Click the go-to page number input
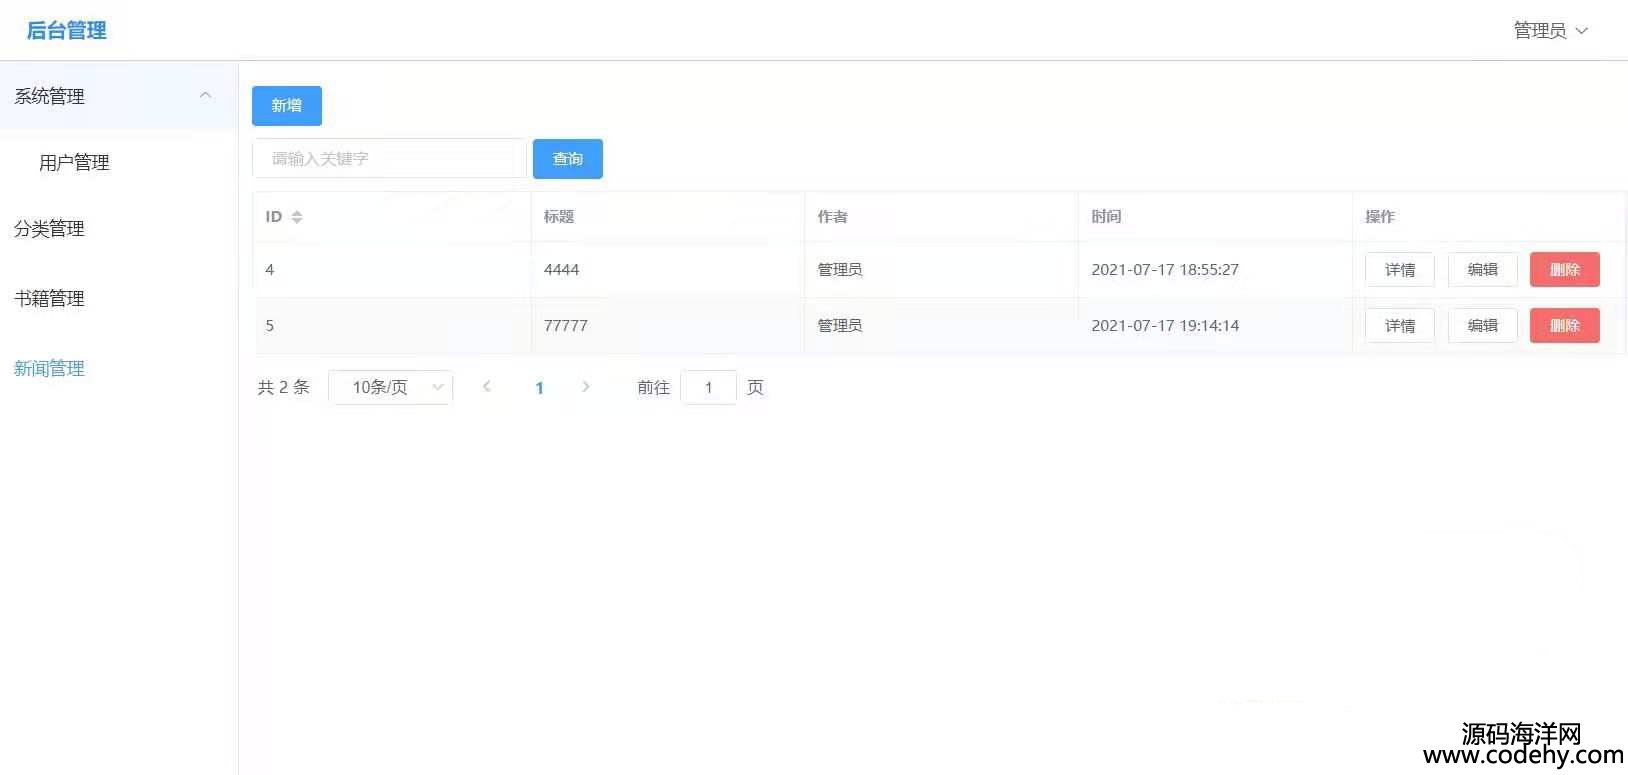This screenshot has width=1628, height=775. pyautogui.click(x=708, y=387)
